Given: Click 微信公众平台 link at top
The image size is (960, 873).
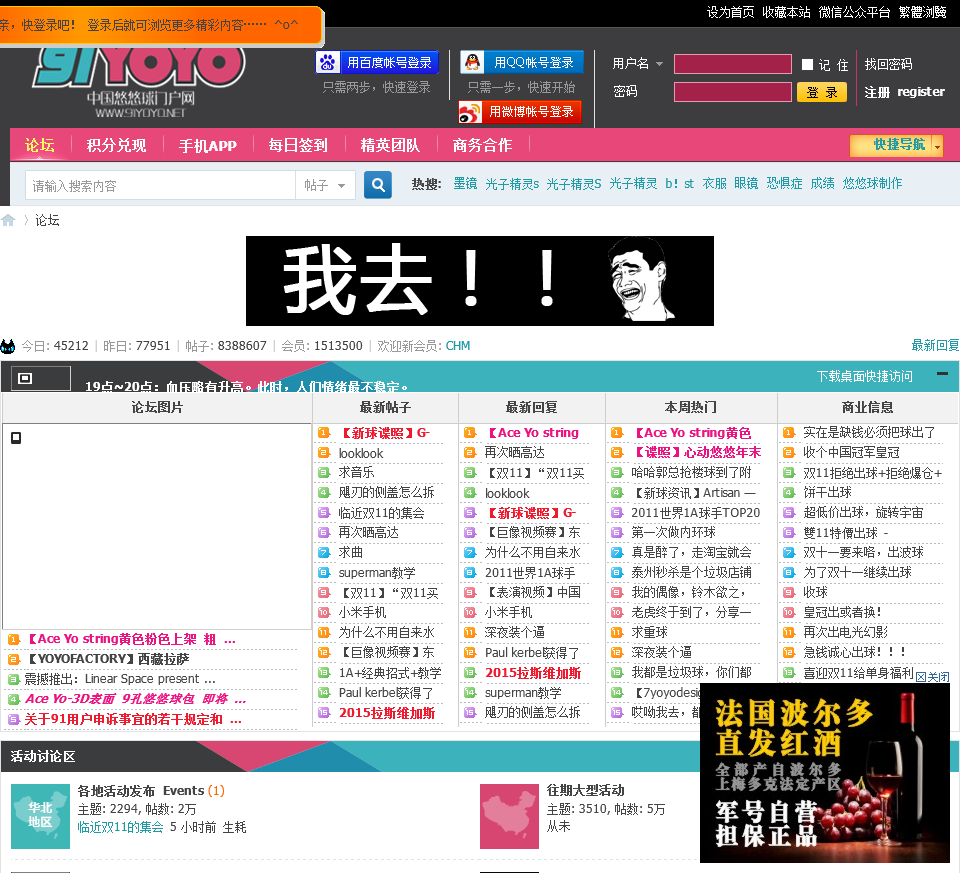Looking at the screenshot, I should click(854, 12).
